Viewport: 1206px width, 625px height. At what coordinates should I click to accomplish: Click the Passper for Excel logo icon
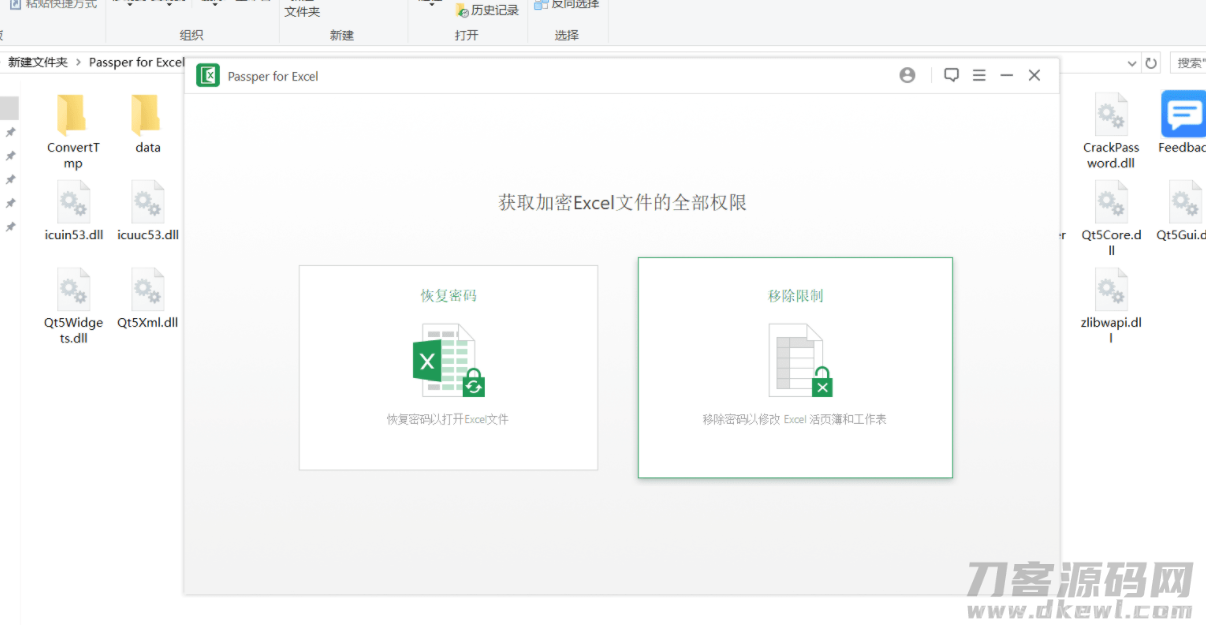point(208,75)
